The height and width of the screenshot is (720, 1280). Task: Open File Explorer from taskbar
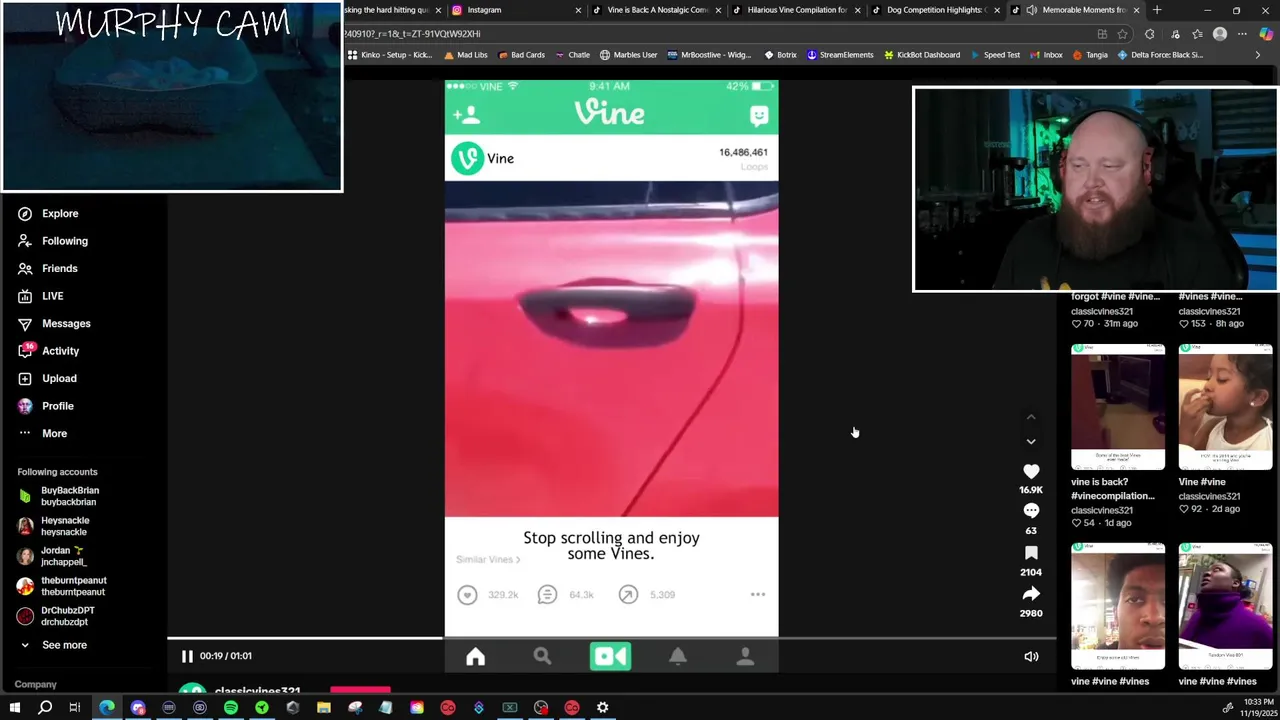pyautogui.click(x=324, y=708)
